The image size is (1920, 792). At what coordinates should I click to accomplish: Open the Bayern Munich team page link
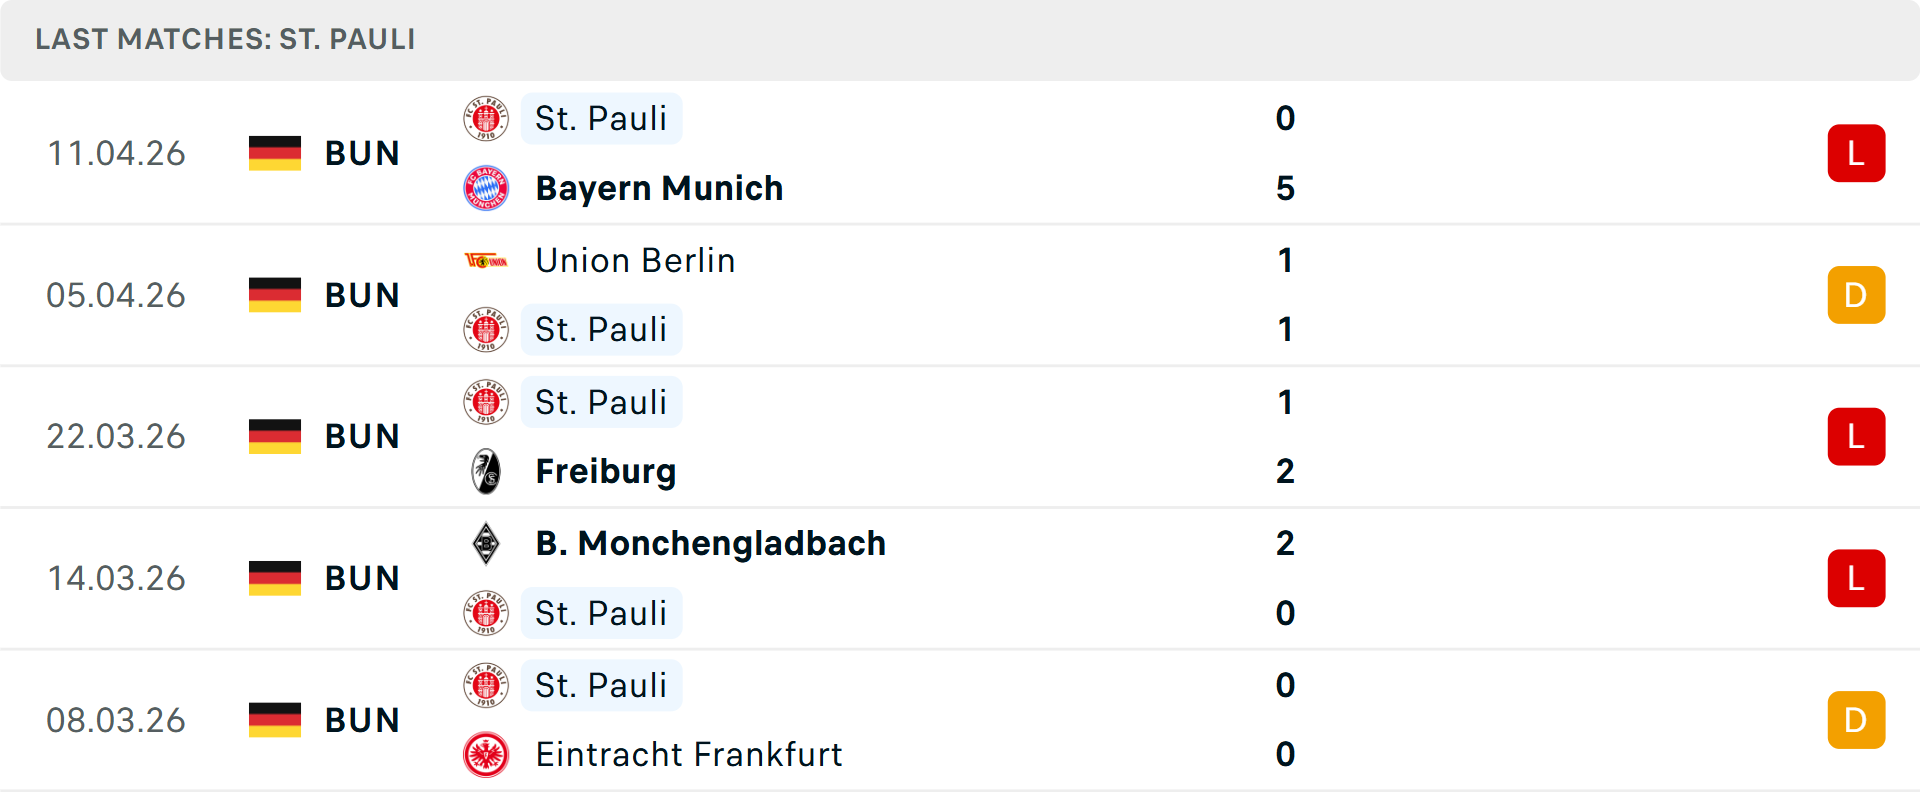coord(658,187)
